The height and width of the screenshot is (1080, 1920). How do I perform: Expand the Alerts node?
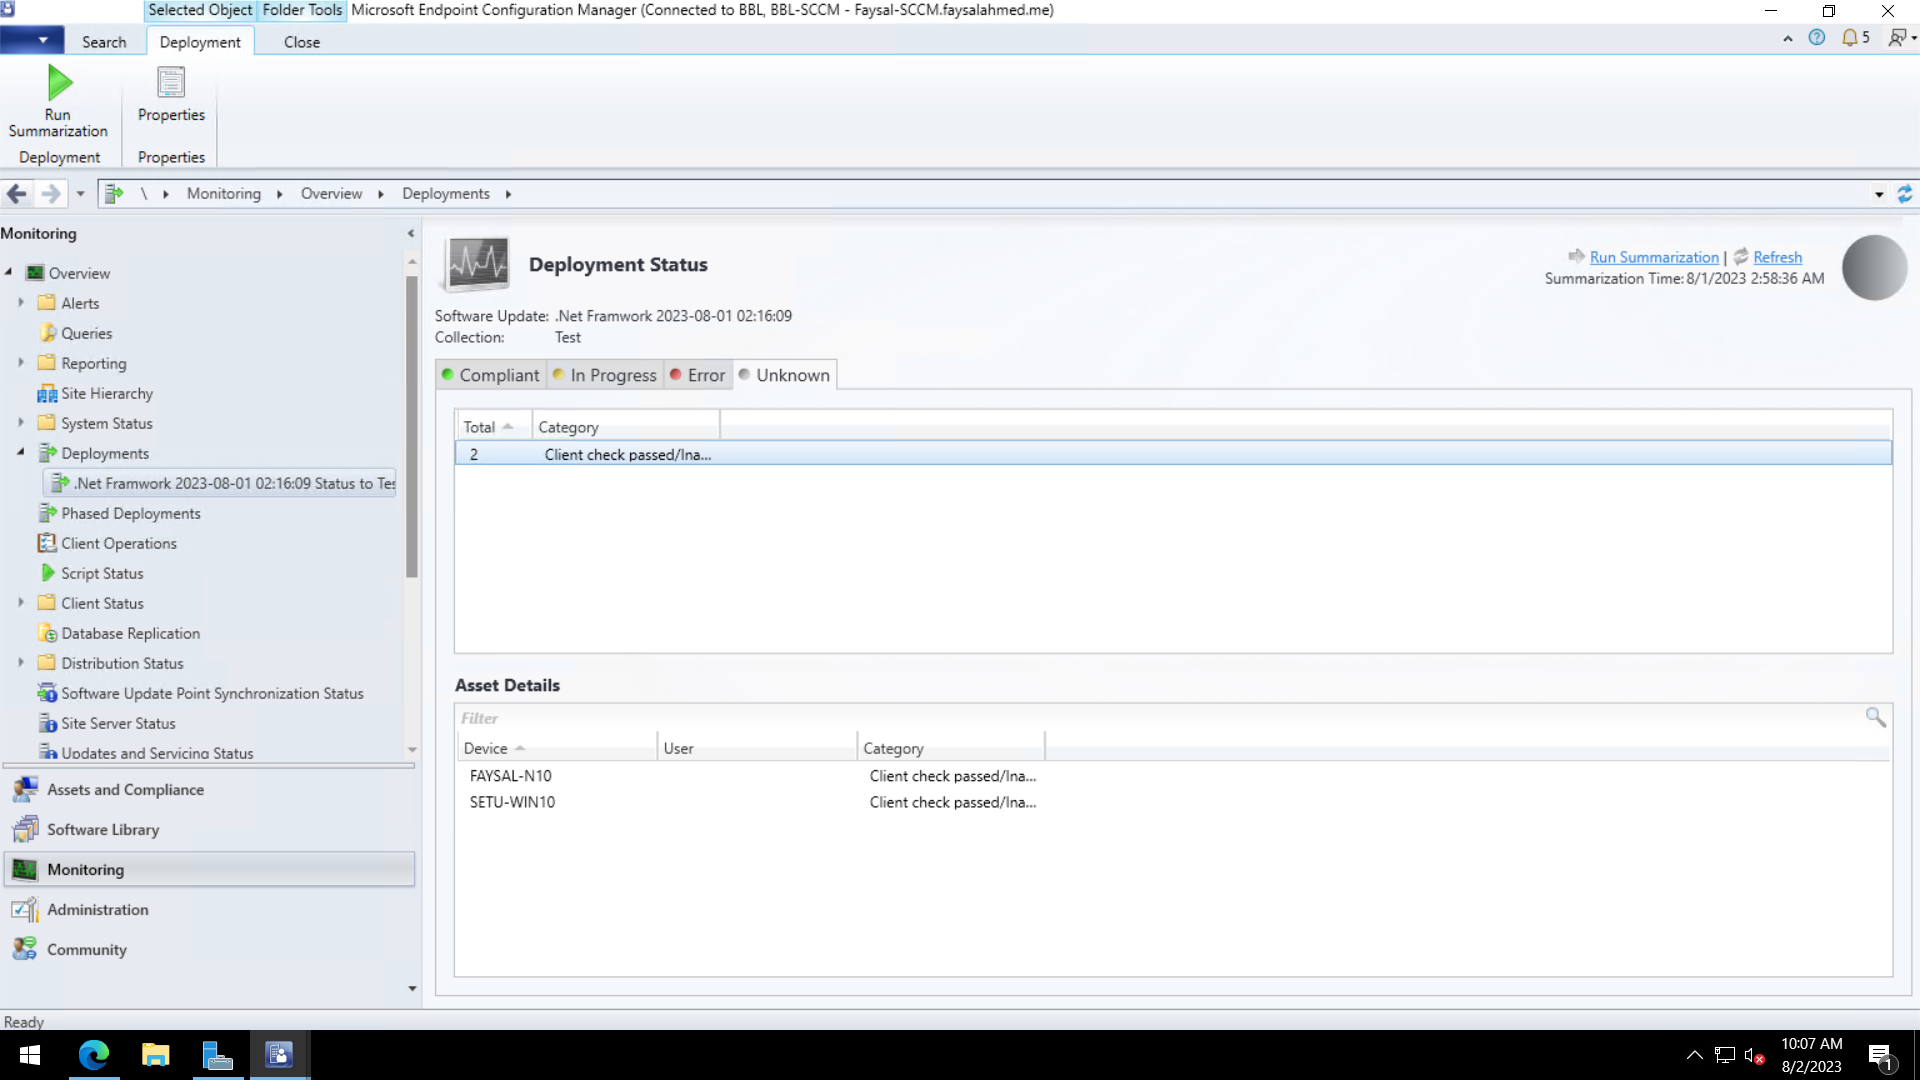click(x=21, y=303)
